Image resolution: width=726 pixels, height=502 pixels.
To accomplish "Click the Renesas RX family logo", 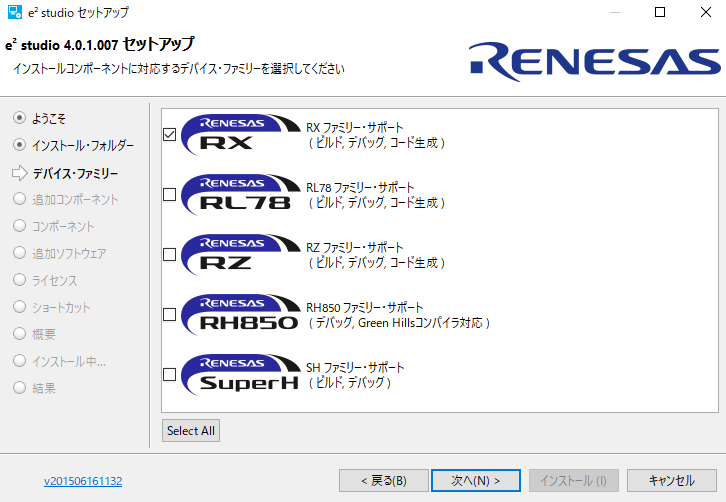I will click(241, 134).
